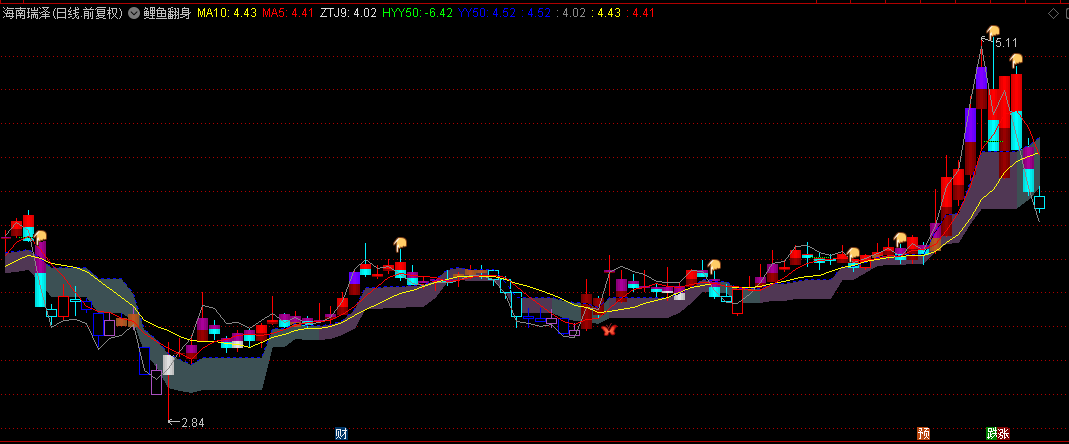Click hand signal icon beside 5.11 peak
Screen dimensions: 1069x444
pyautogui.click(x=991, y=32)
